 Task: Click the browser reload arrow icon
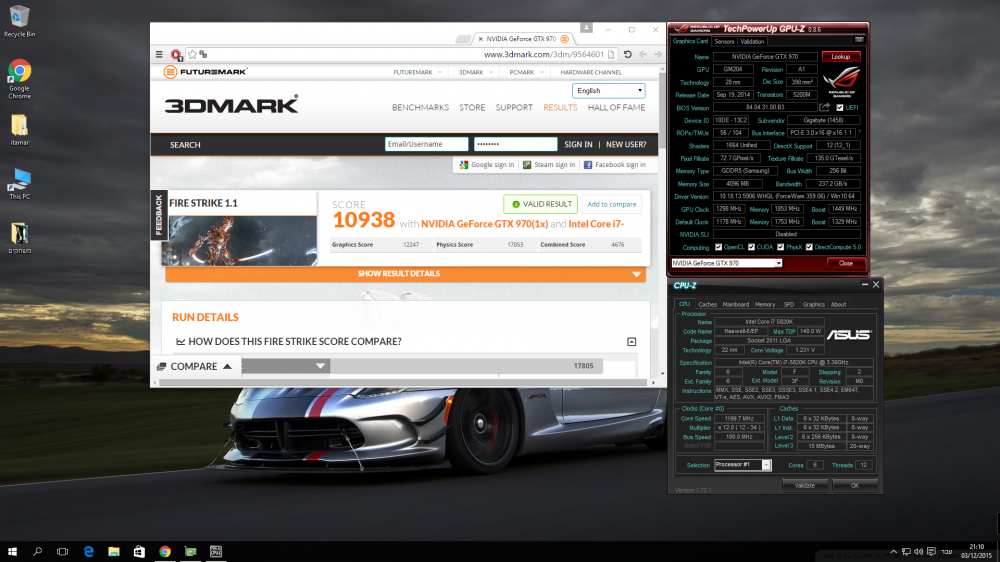[627, 54]
